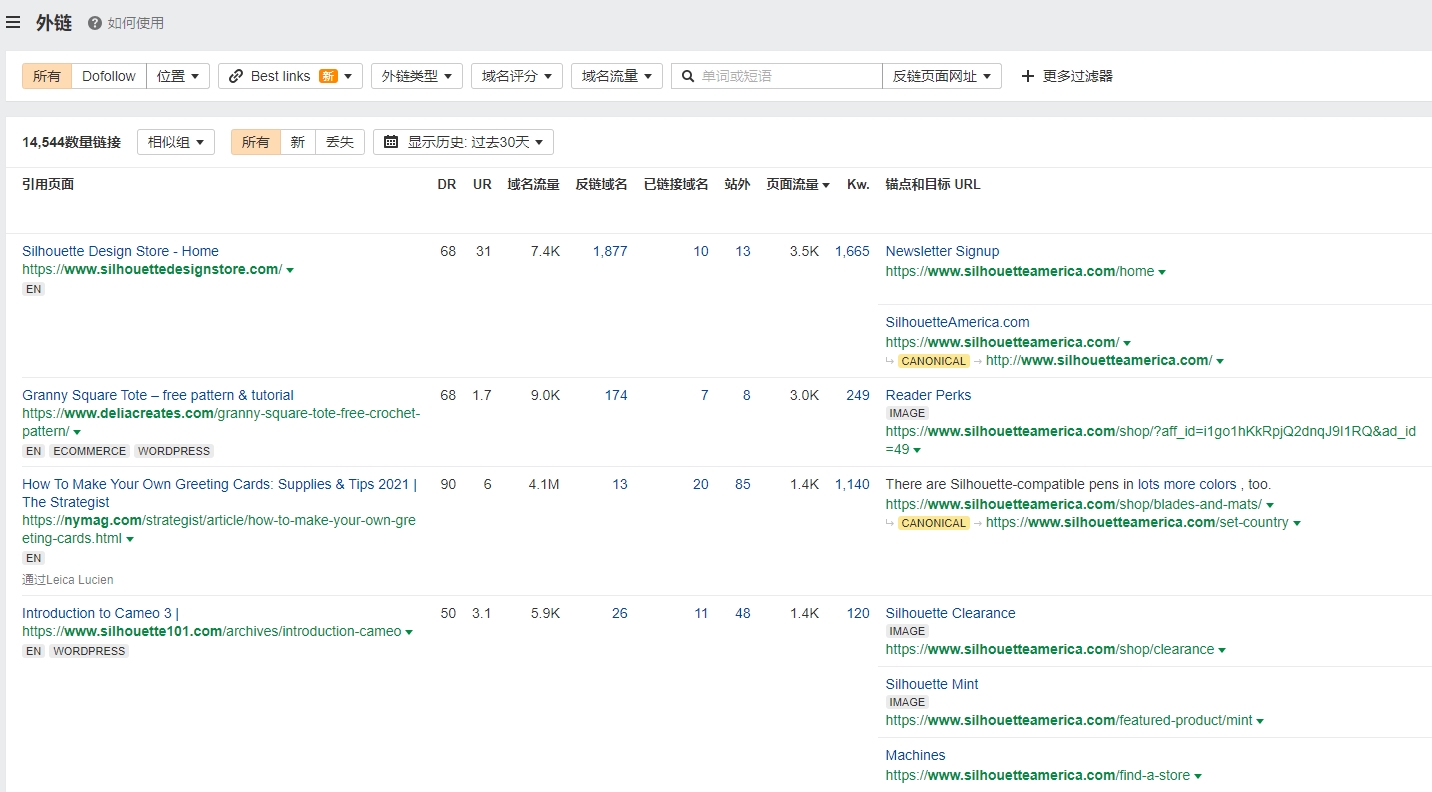Open Granny Square Tote pattern page link
Image resolution: width=1432 pixels, height=792 pixels.
158,395
